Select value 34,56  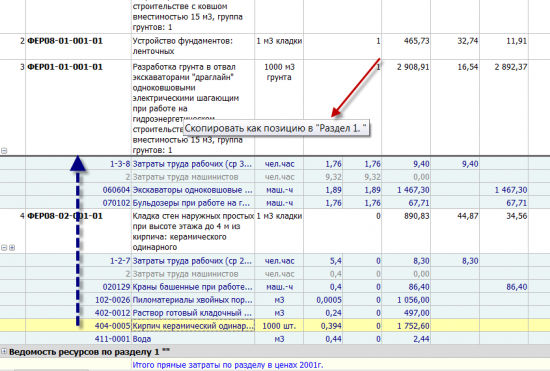[x=516, y=216]
